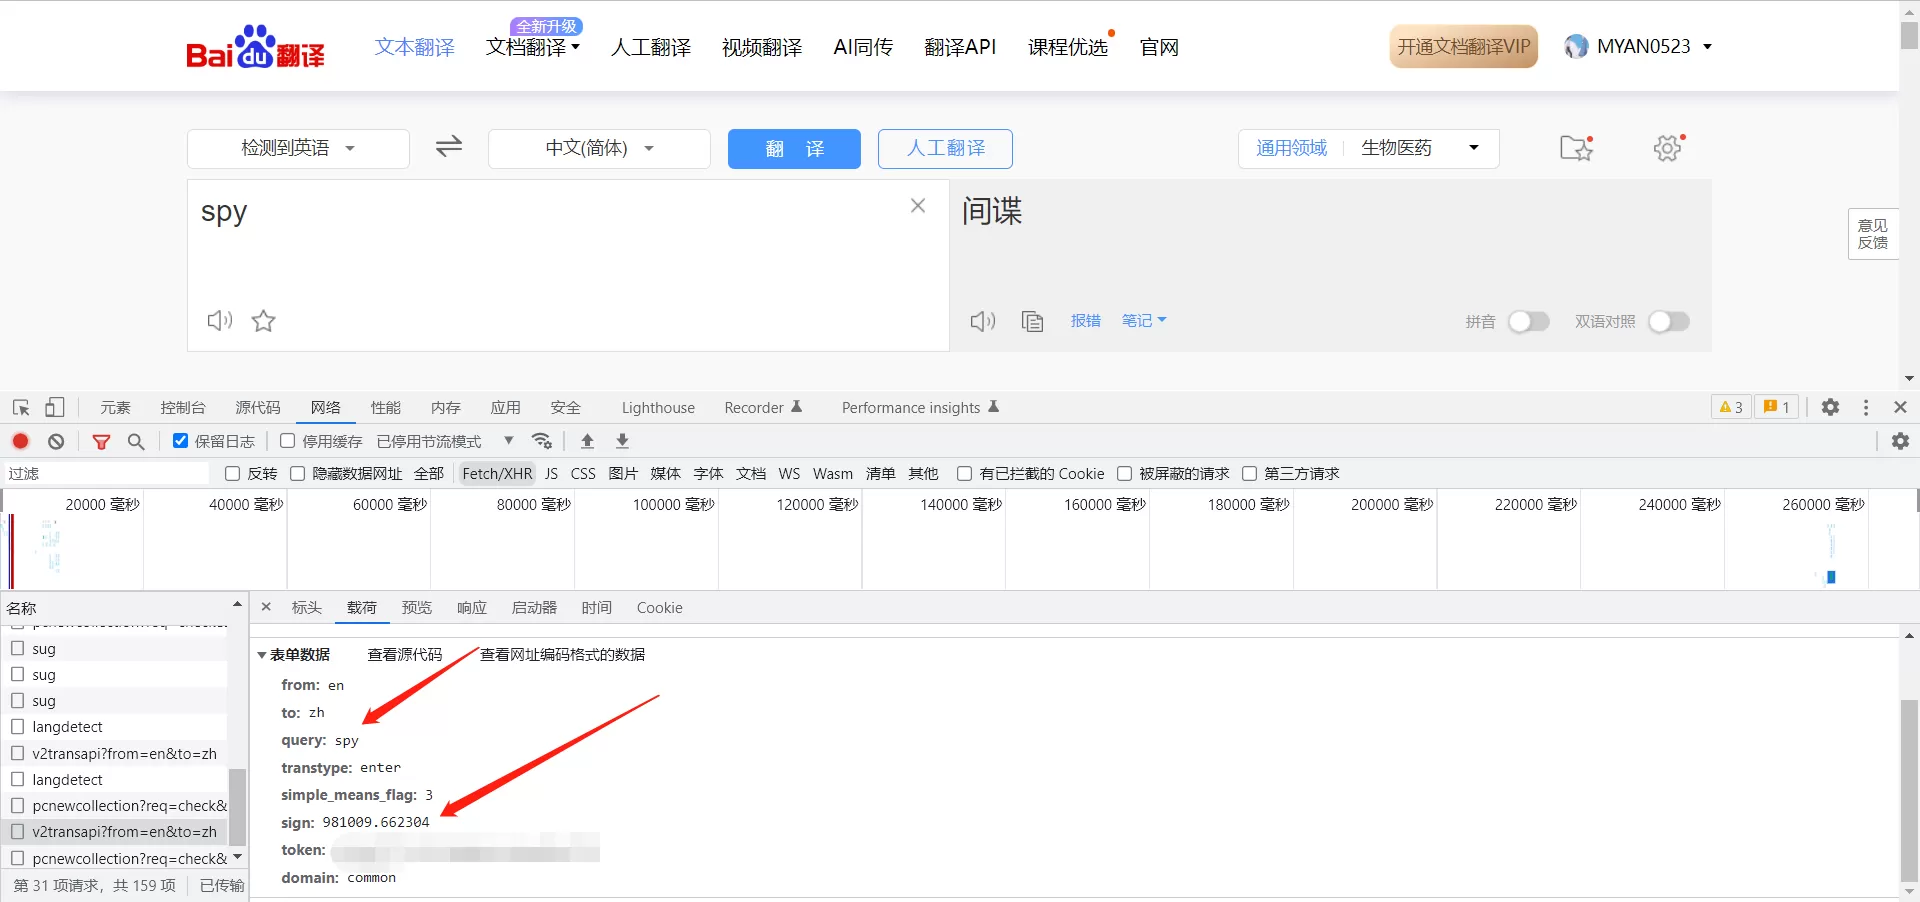1920x902 pixels.
Task: Click the network filter funnel icon
Action: pyautogui.click(x=101, y=441)
